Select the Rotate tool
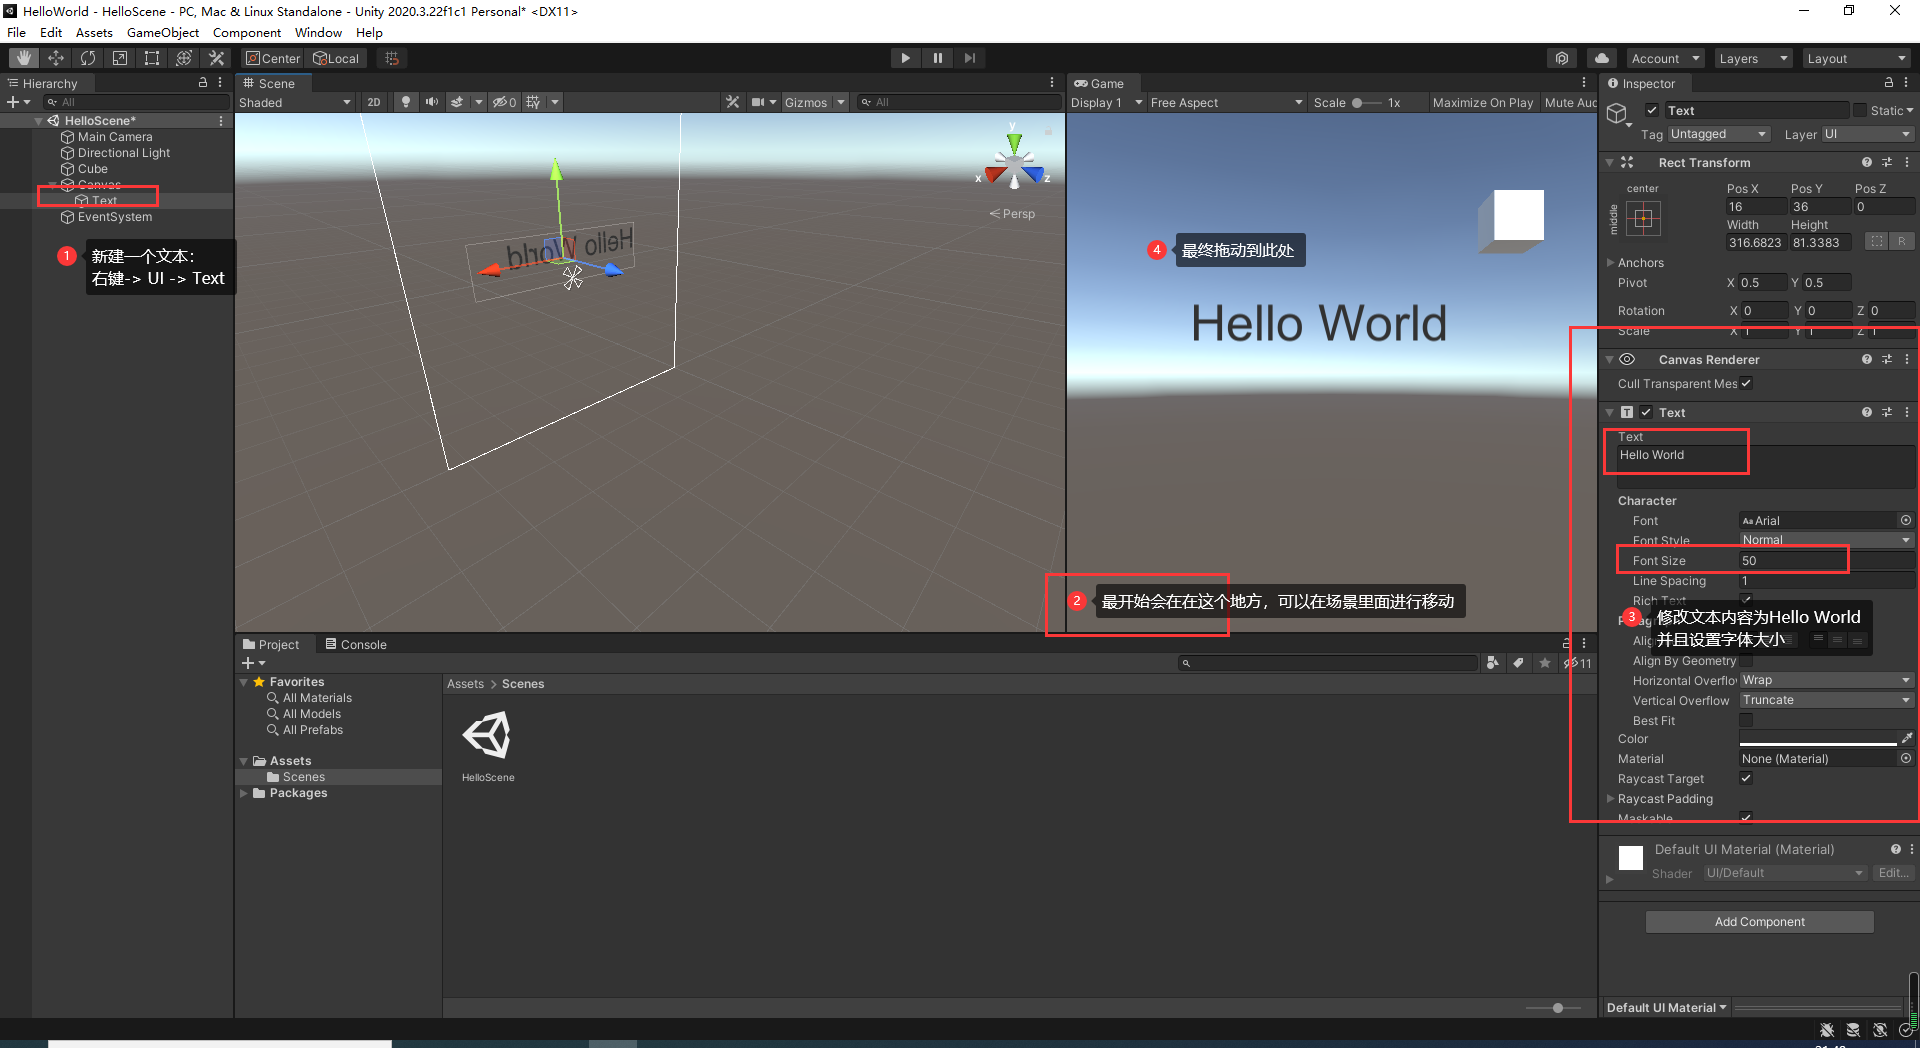The height and width of the screenshot is (1048, 1920). coord(88,58)
